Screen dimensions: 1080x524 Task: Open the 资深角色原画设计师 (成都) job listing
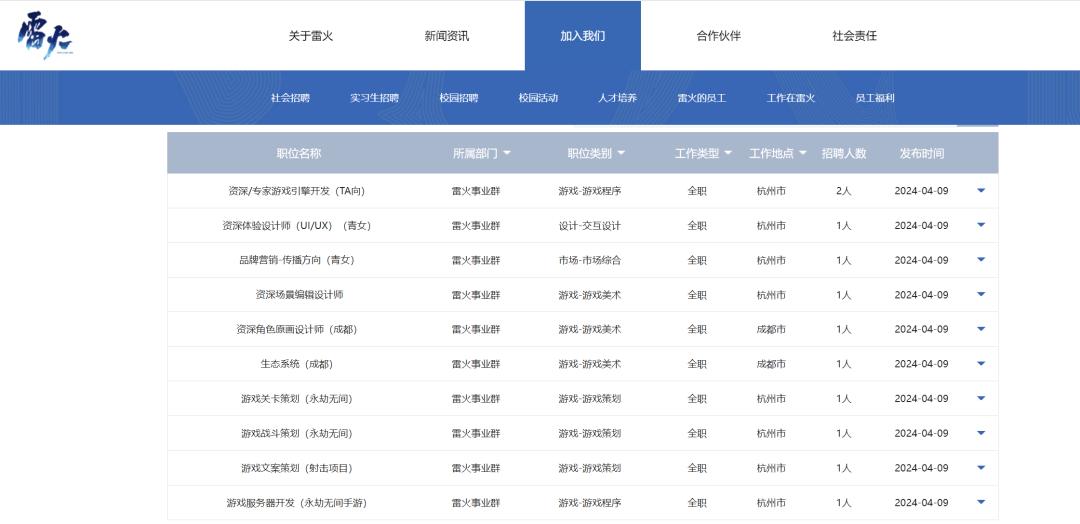(297, 329)
